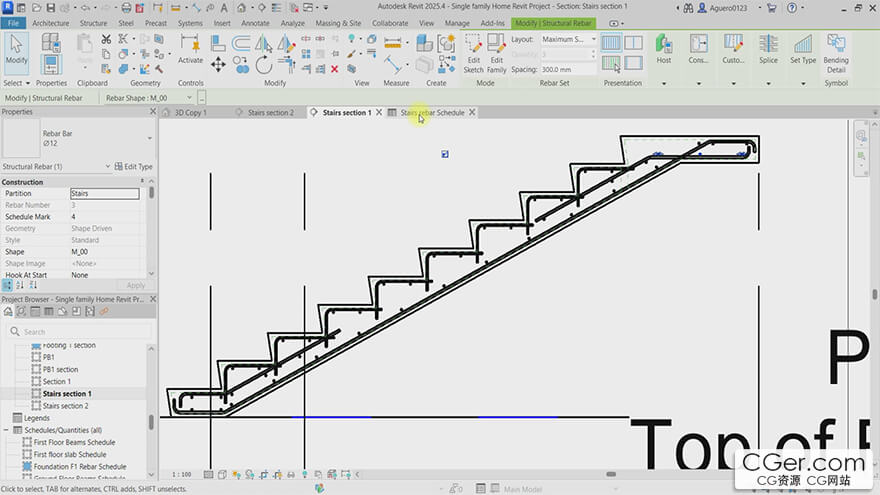This screenshot has width=880, height=495.
Task: Switch to the Stairs rebar Schedule tab
Action: coord(432,113)
